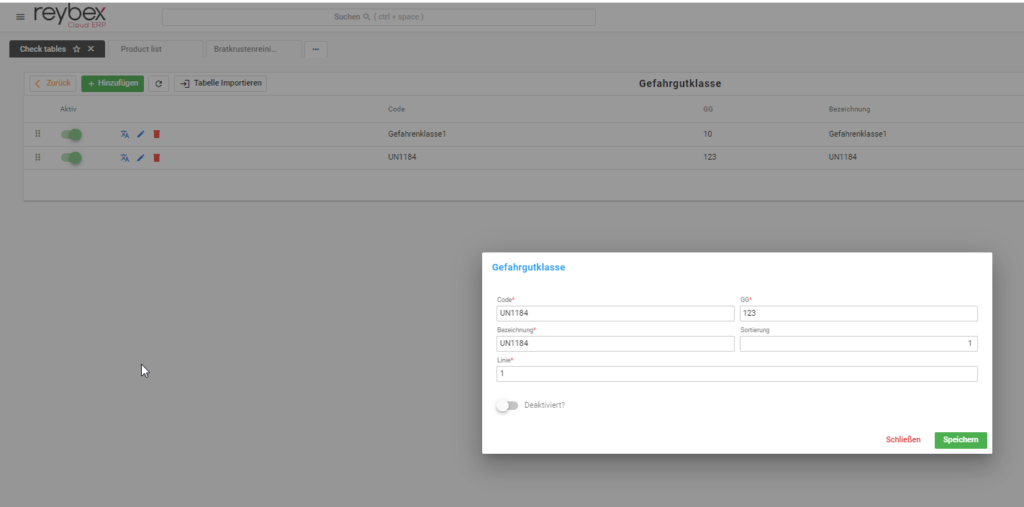Go back with the Zurück button
This screenshot has width=1024, height=507.
53,84
